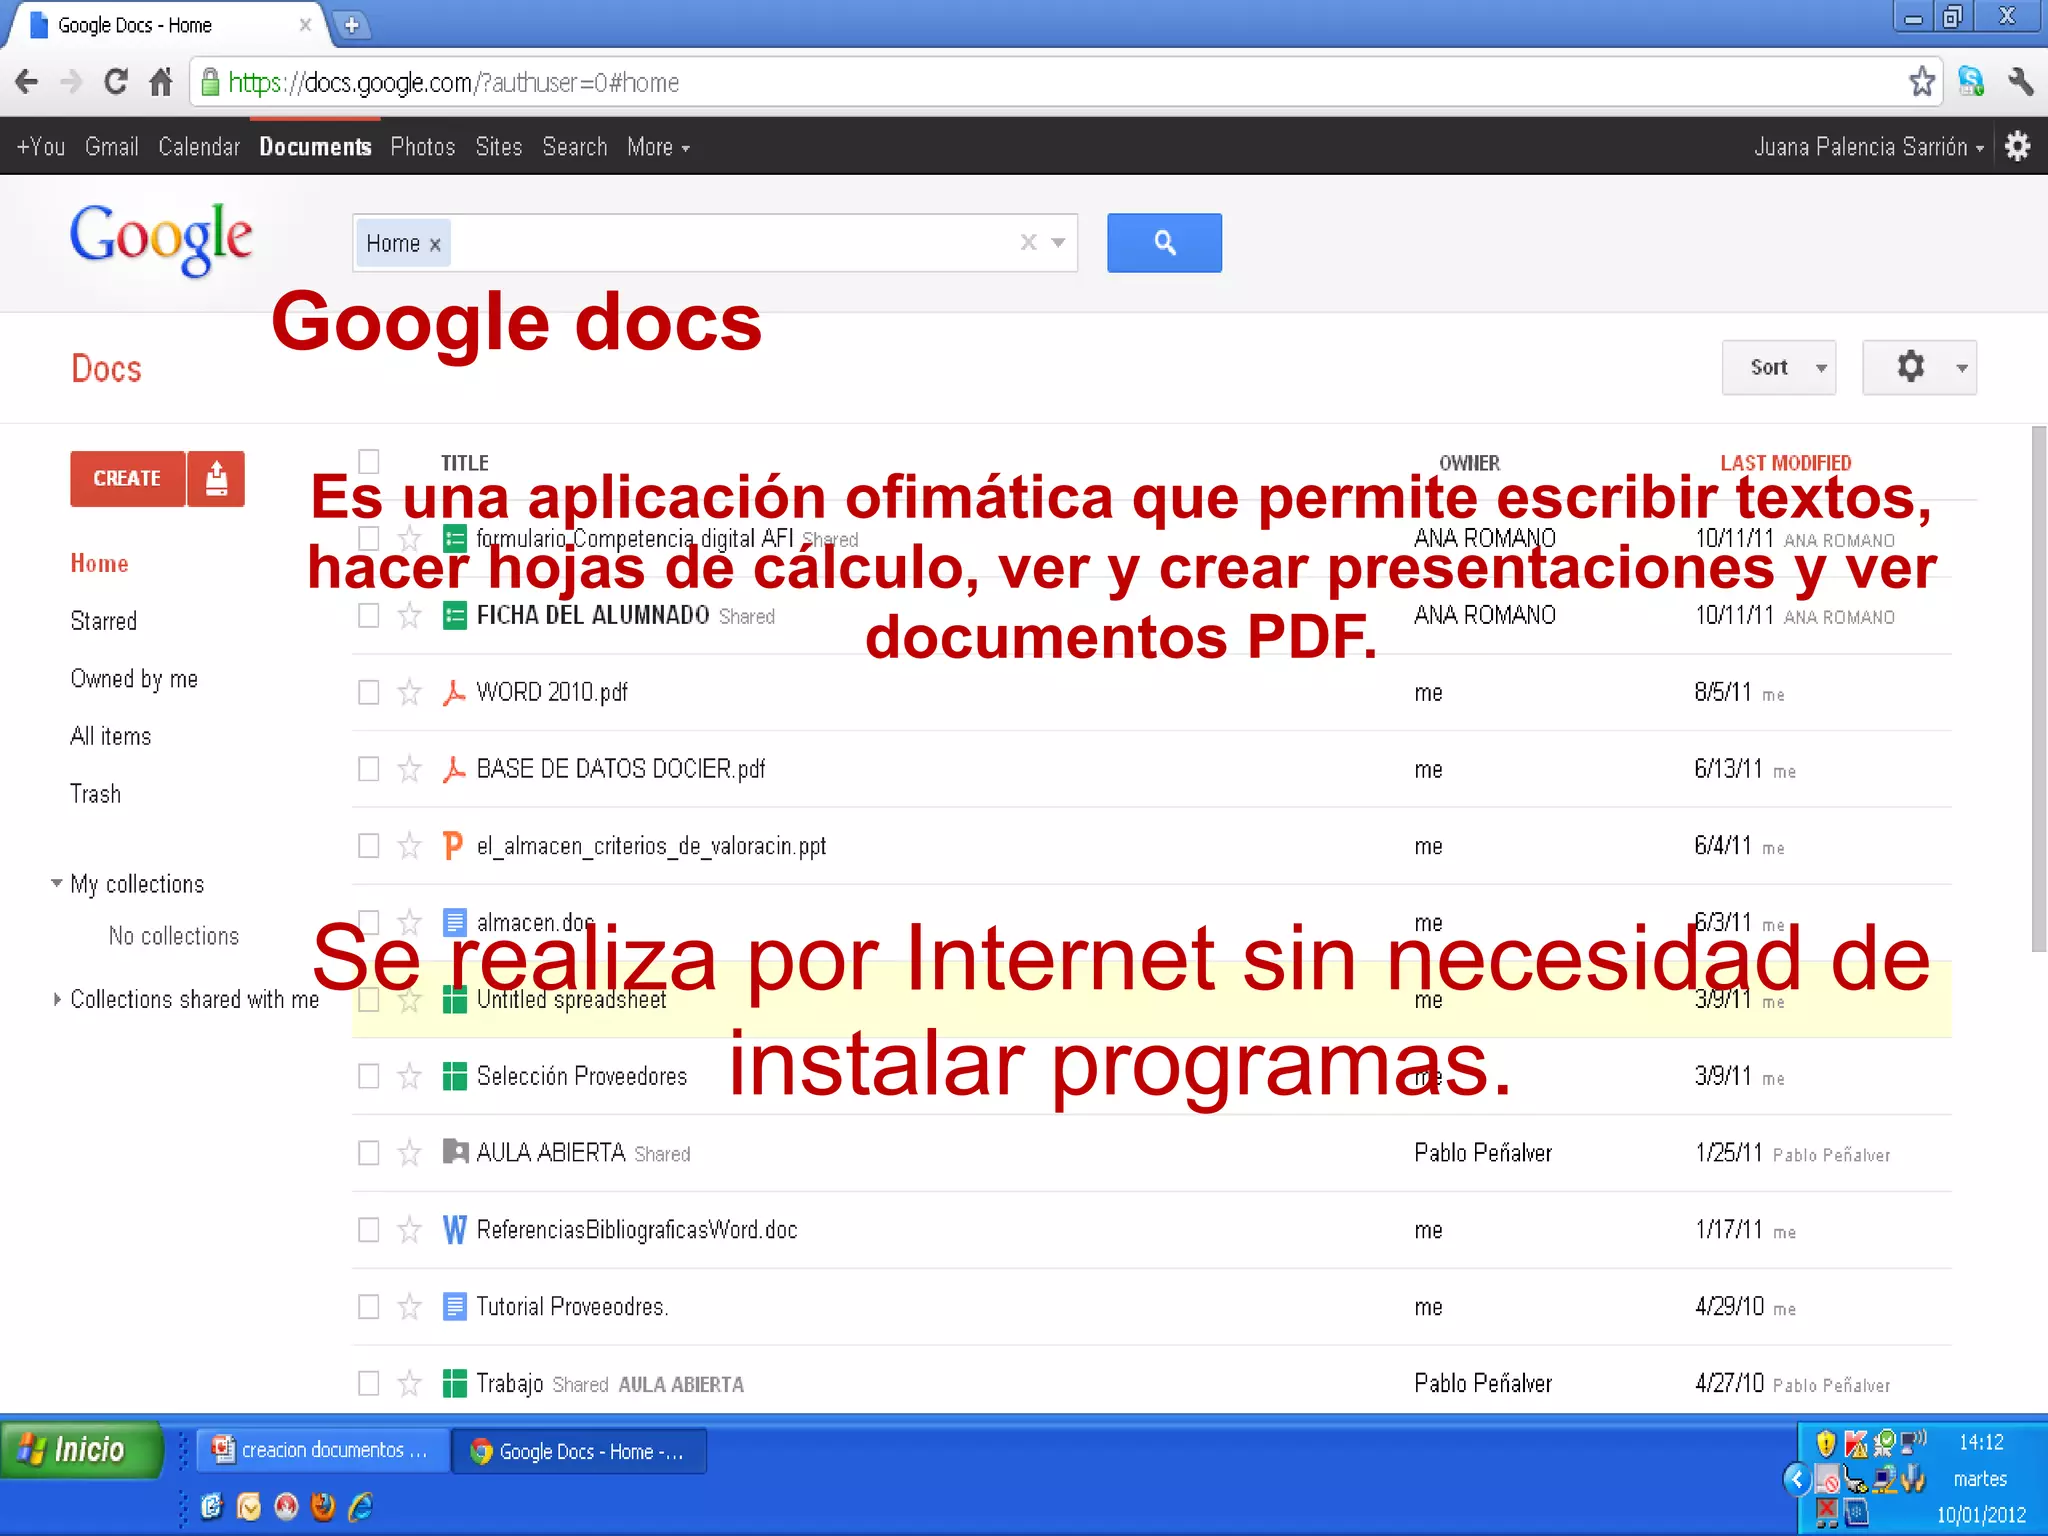Check the FICHA DEL ALUMNADO row checkbox

click(369, 615)
